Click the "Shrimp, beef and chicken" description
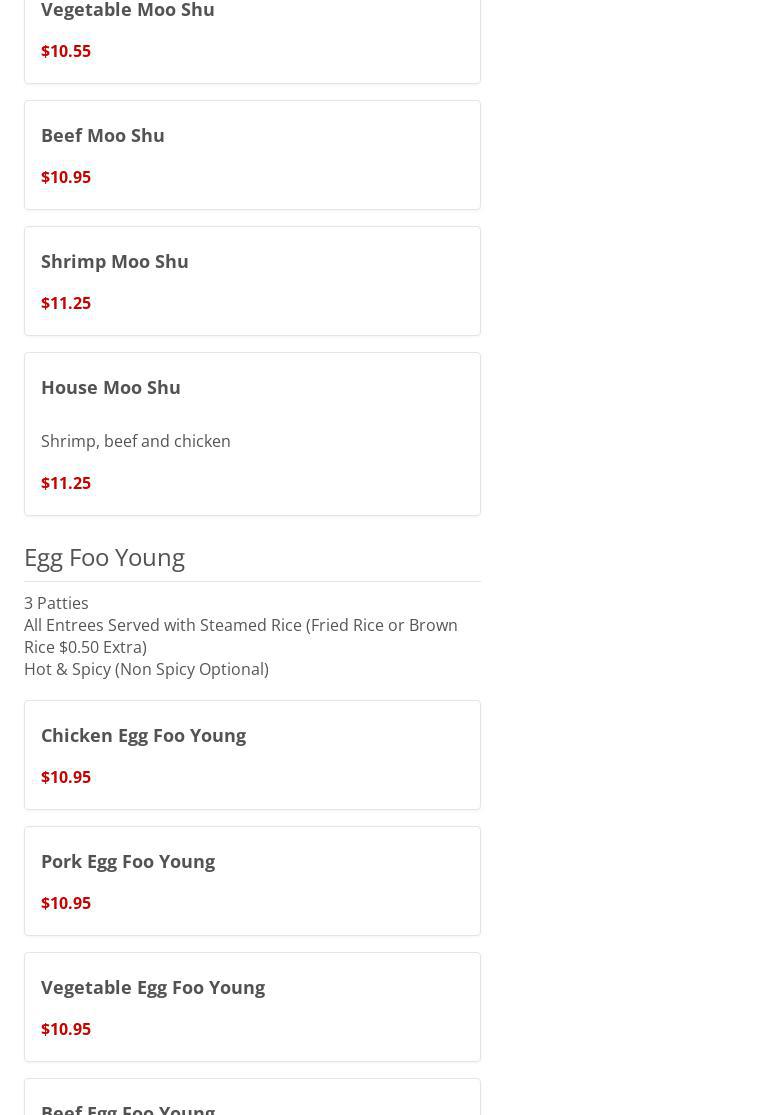The height and width of the screenshot is (1115, 770). (x=136, y=441)
